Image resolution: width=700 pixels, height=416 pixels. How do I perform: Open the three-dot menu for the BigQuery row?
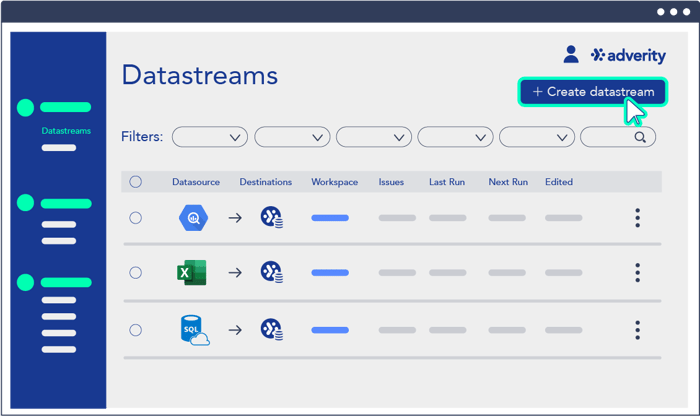tap(638, 218)
